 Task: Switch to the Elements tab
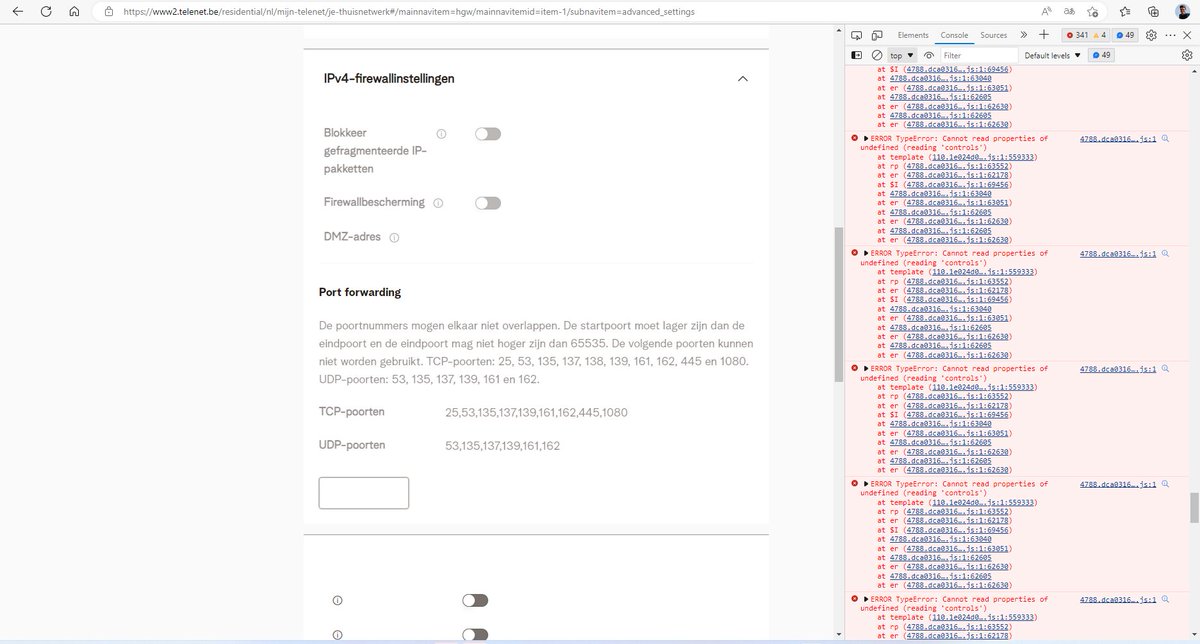[x=913, y=35]
